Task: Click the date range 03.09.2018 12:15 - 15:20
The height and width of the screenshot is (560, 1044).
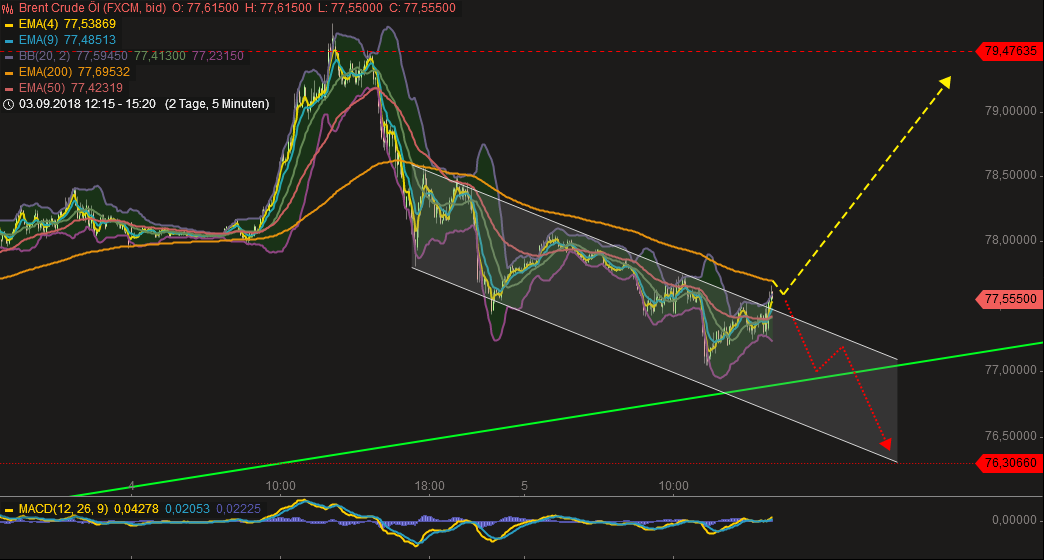Action: (x=87, y=104)
